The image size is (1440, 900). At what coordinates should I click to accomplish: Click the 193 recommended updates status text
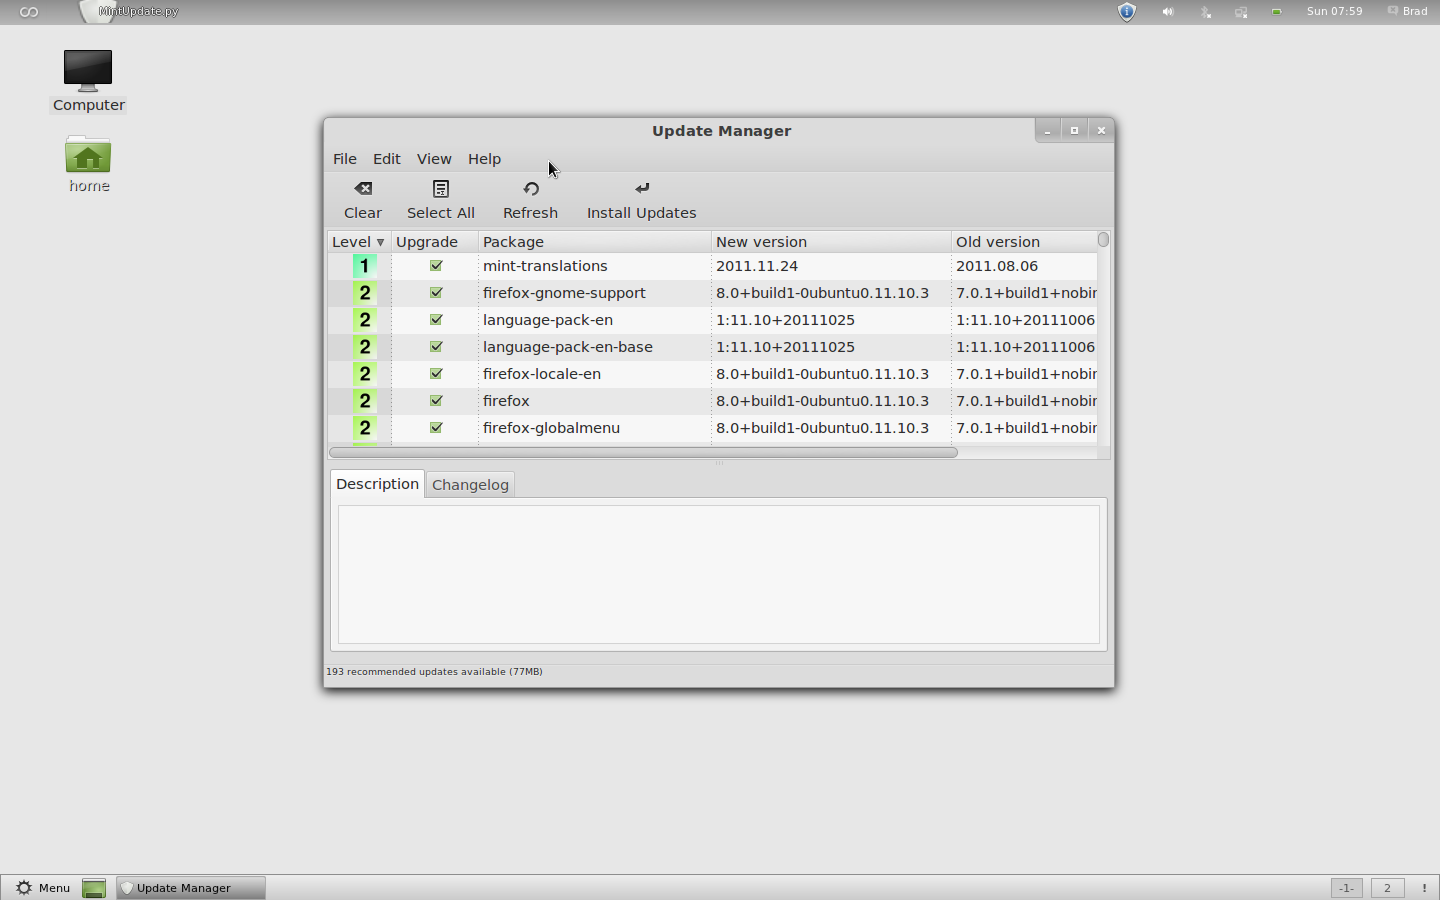434,672
